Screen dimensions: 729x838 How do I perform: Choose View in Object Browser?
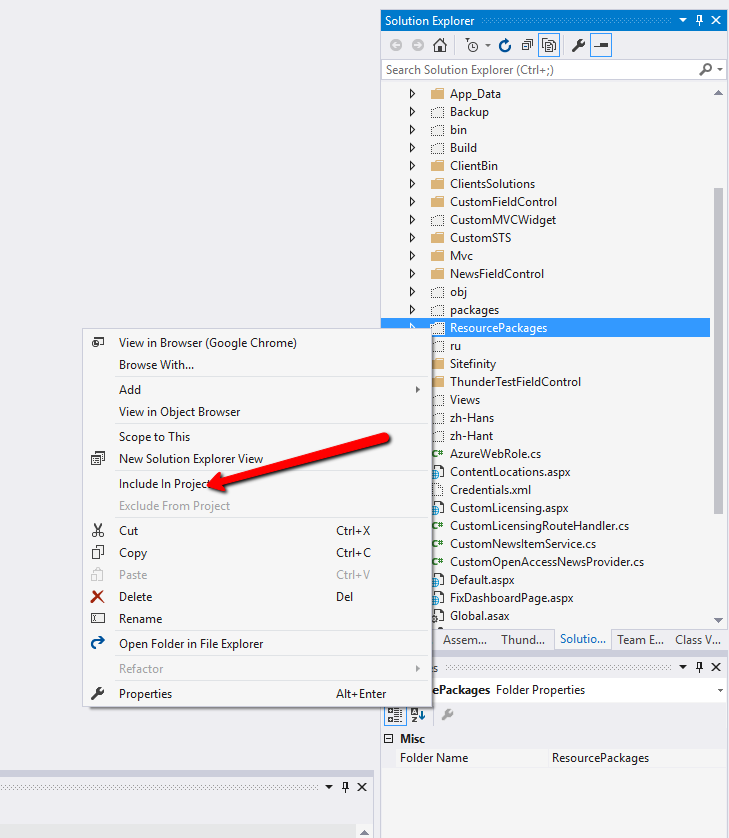click(x=179, y=412)
